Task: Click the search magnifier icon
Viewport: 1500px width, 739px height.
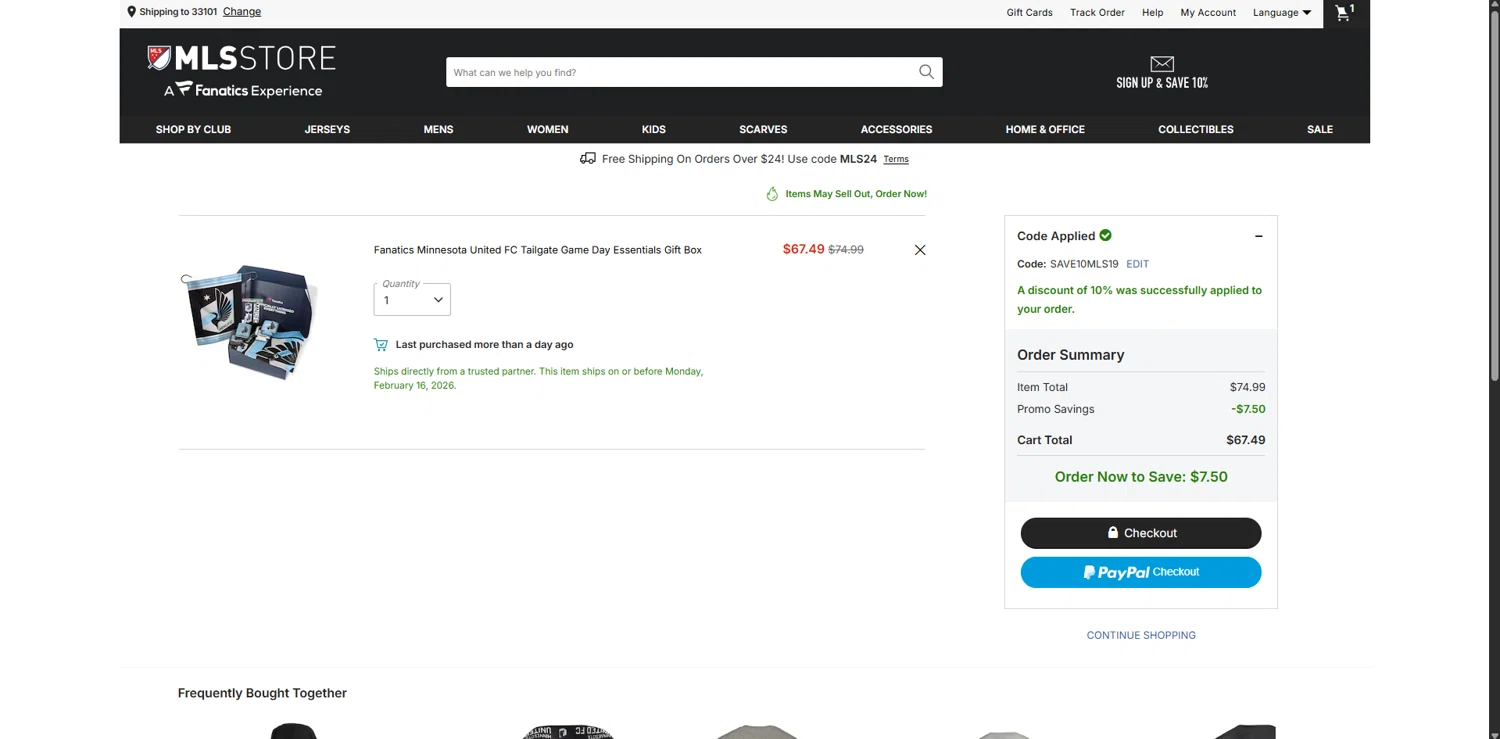Action: [926, 72]
